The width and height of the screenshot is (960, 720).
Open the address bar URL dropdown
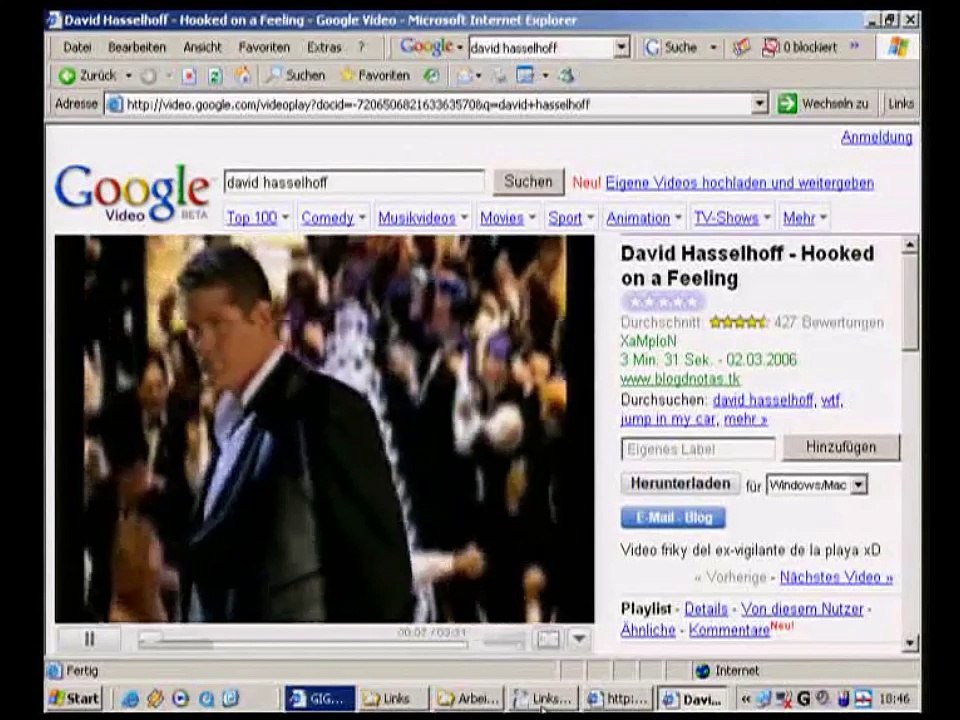coord(759,104)
